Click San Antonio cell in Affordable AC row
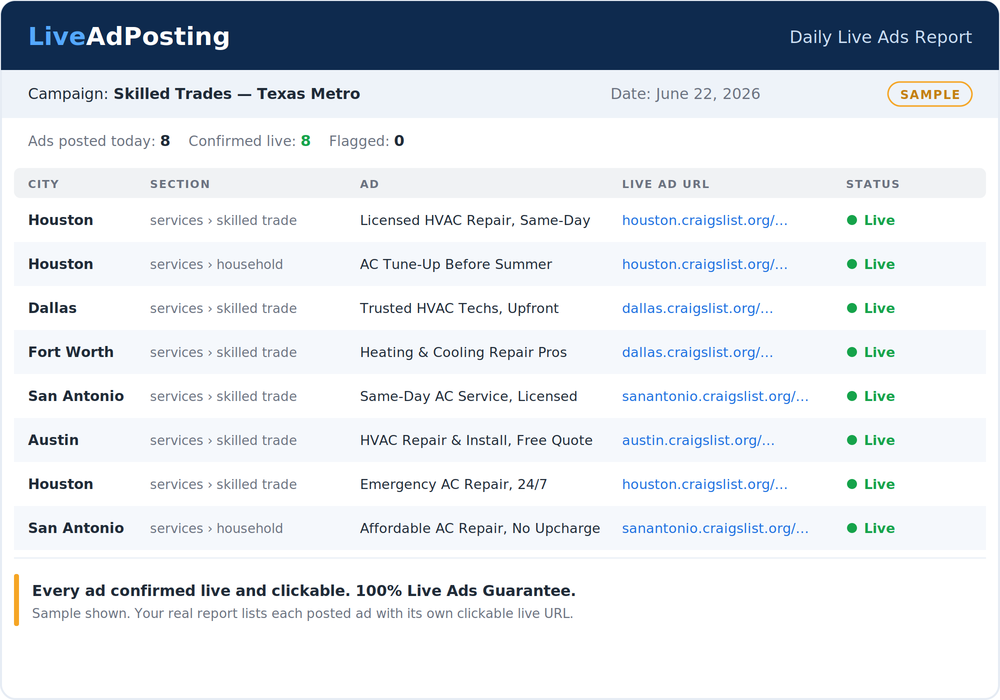 point(76,528)
